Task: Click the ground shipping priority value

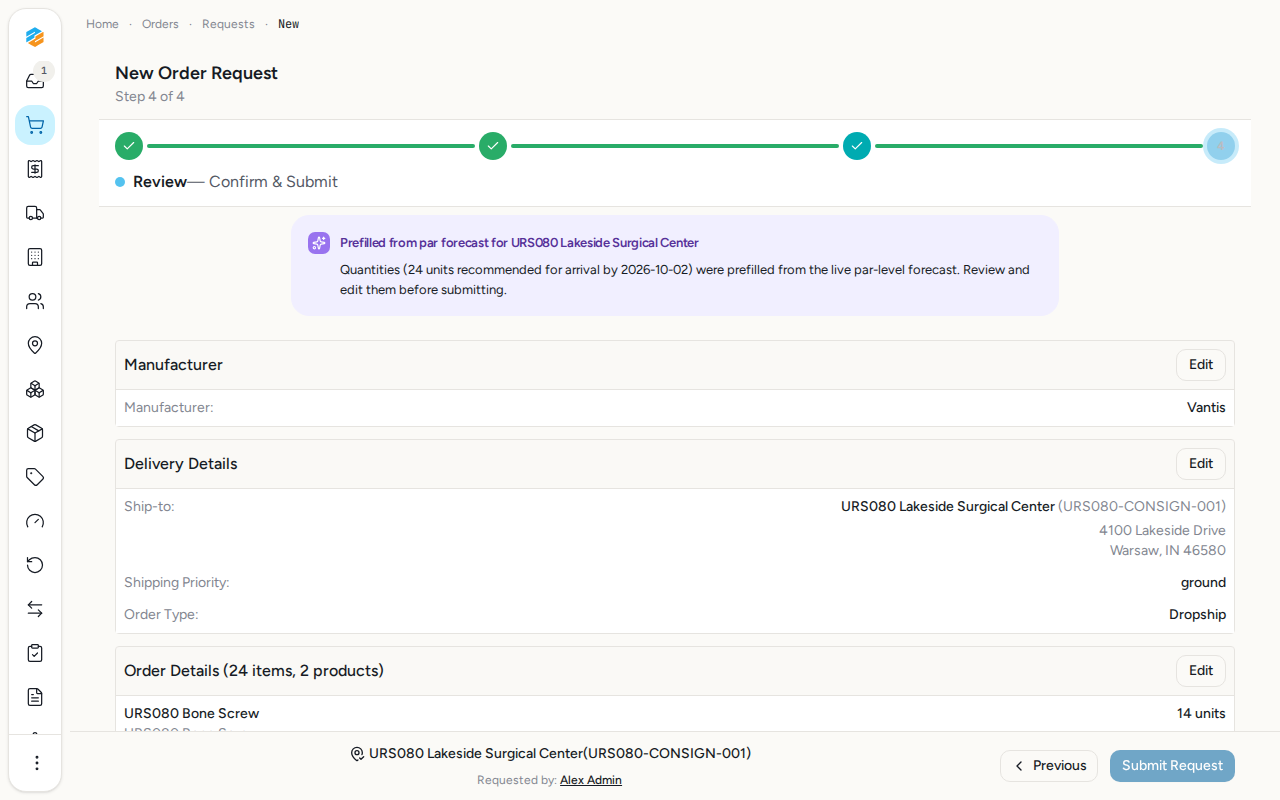Action: coord(1203,583)
